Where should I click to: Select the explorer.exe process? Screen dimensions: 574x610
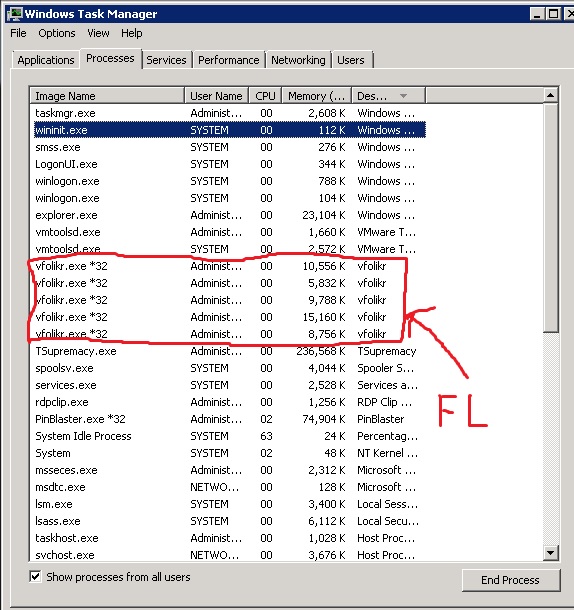coord(228,215)
